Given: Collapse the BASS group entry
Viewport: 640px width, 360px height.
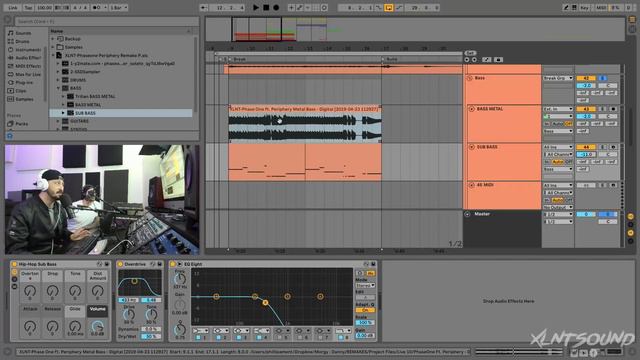Looking at the screenshot, I should (58, 88).
